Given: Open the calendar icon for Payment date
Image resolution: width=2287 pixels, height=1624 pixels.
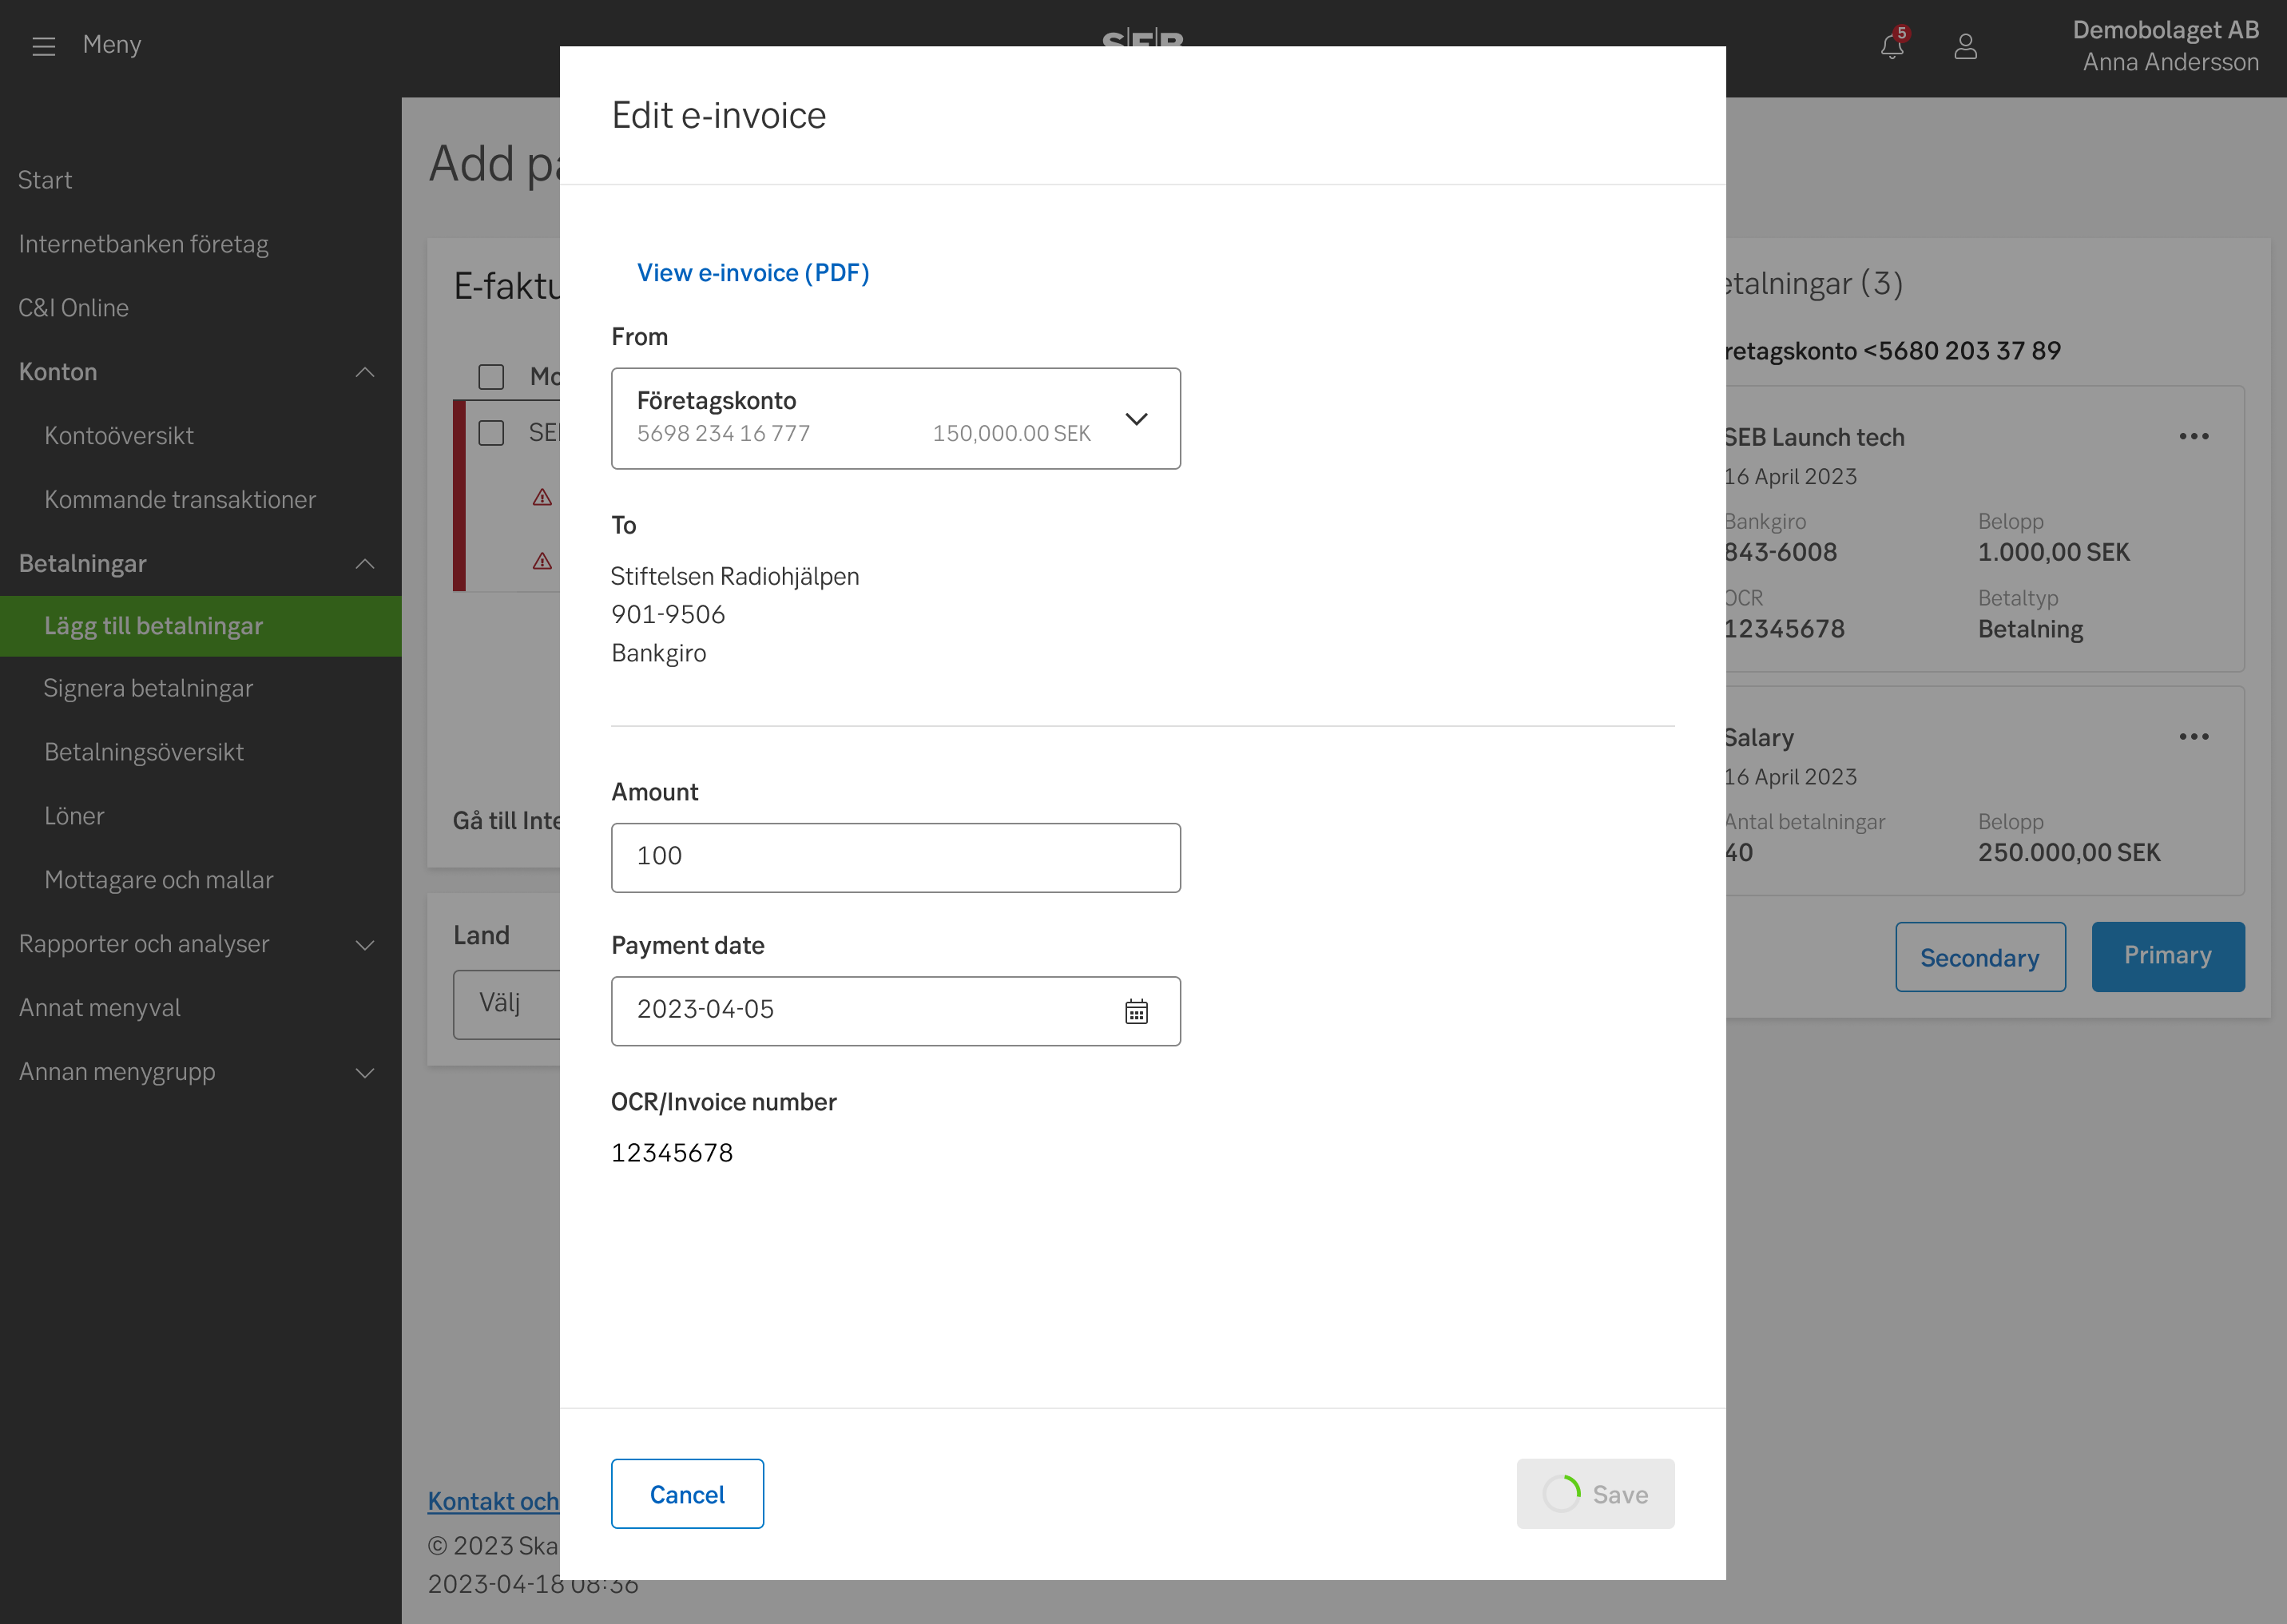Looking at the screenshot, I should pos(1137,1012).
